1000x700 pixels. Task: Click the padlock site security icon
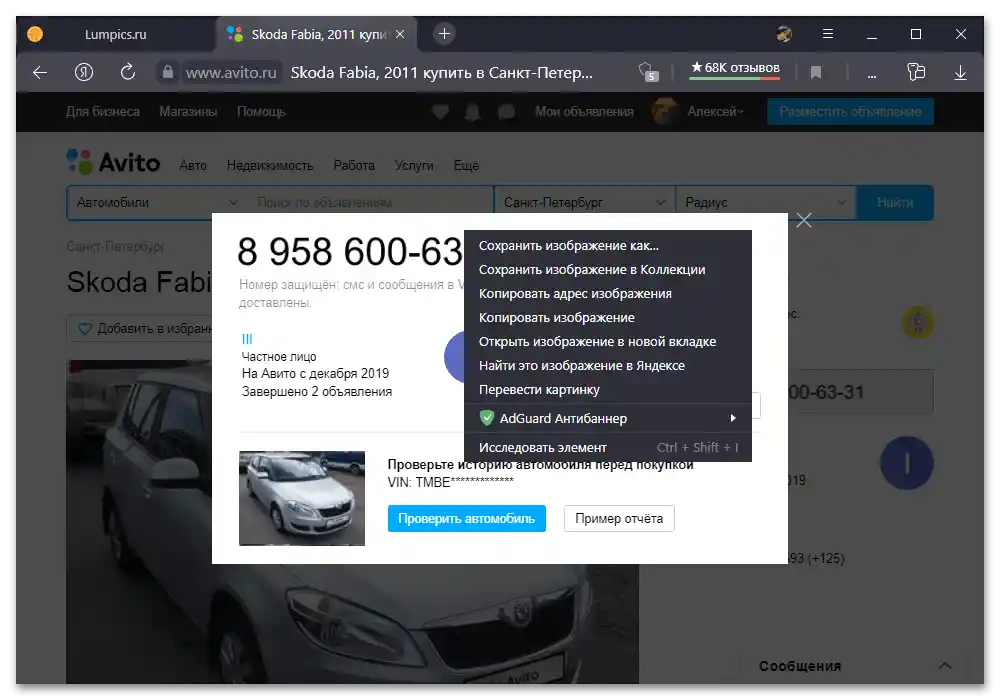[x=168, y=72]
